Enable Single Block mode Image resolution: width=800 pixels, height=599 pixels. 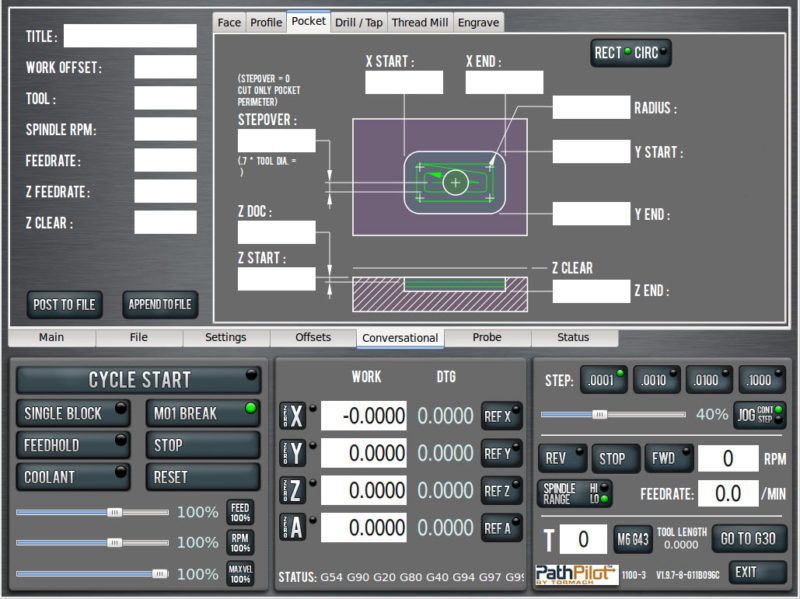pyautogui.click(x=73, y=413)
